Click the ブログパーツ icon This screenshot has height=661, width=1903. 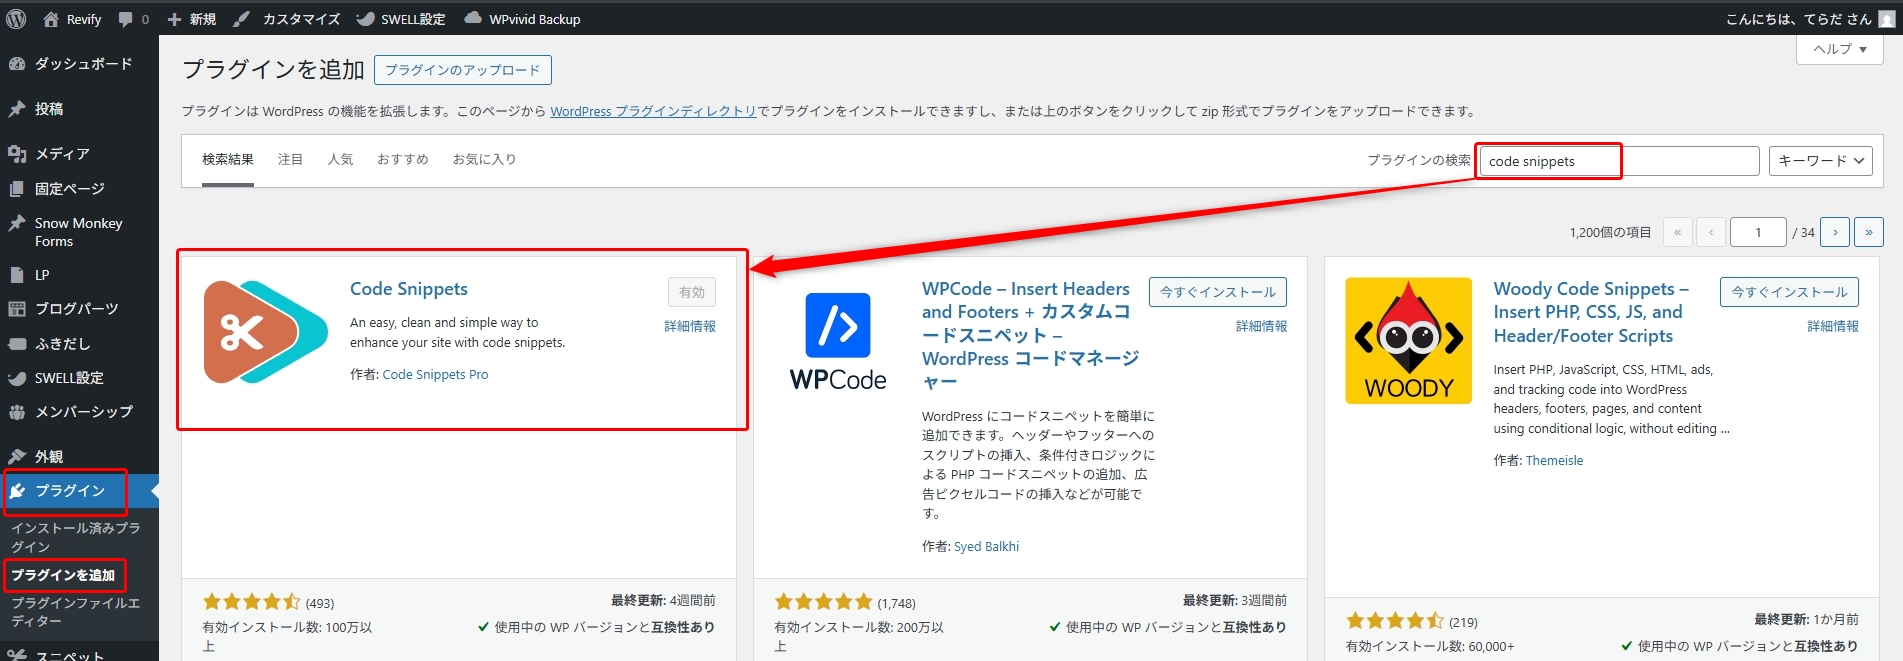coord(17,309)
